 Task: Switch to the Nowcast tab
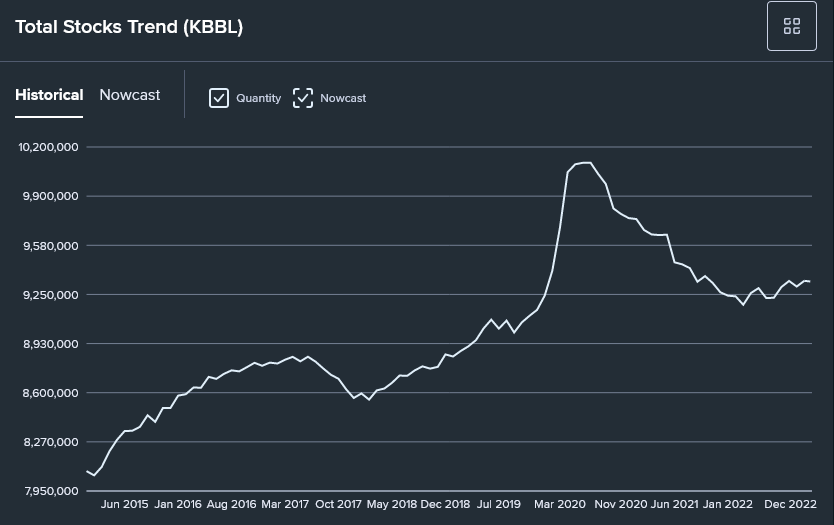coord(130,95)
